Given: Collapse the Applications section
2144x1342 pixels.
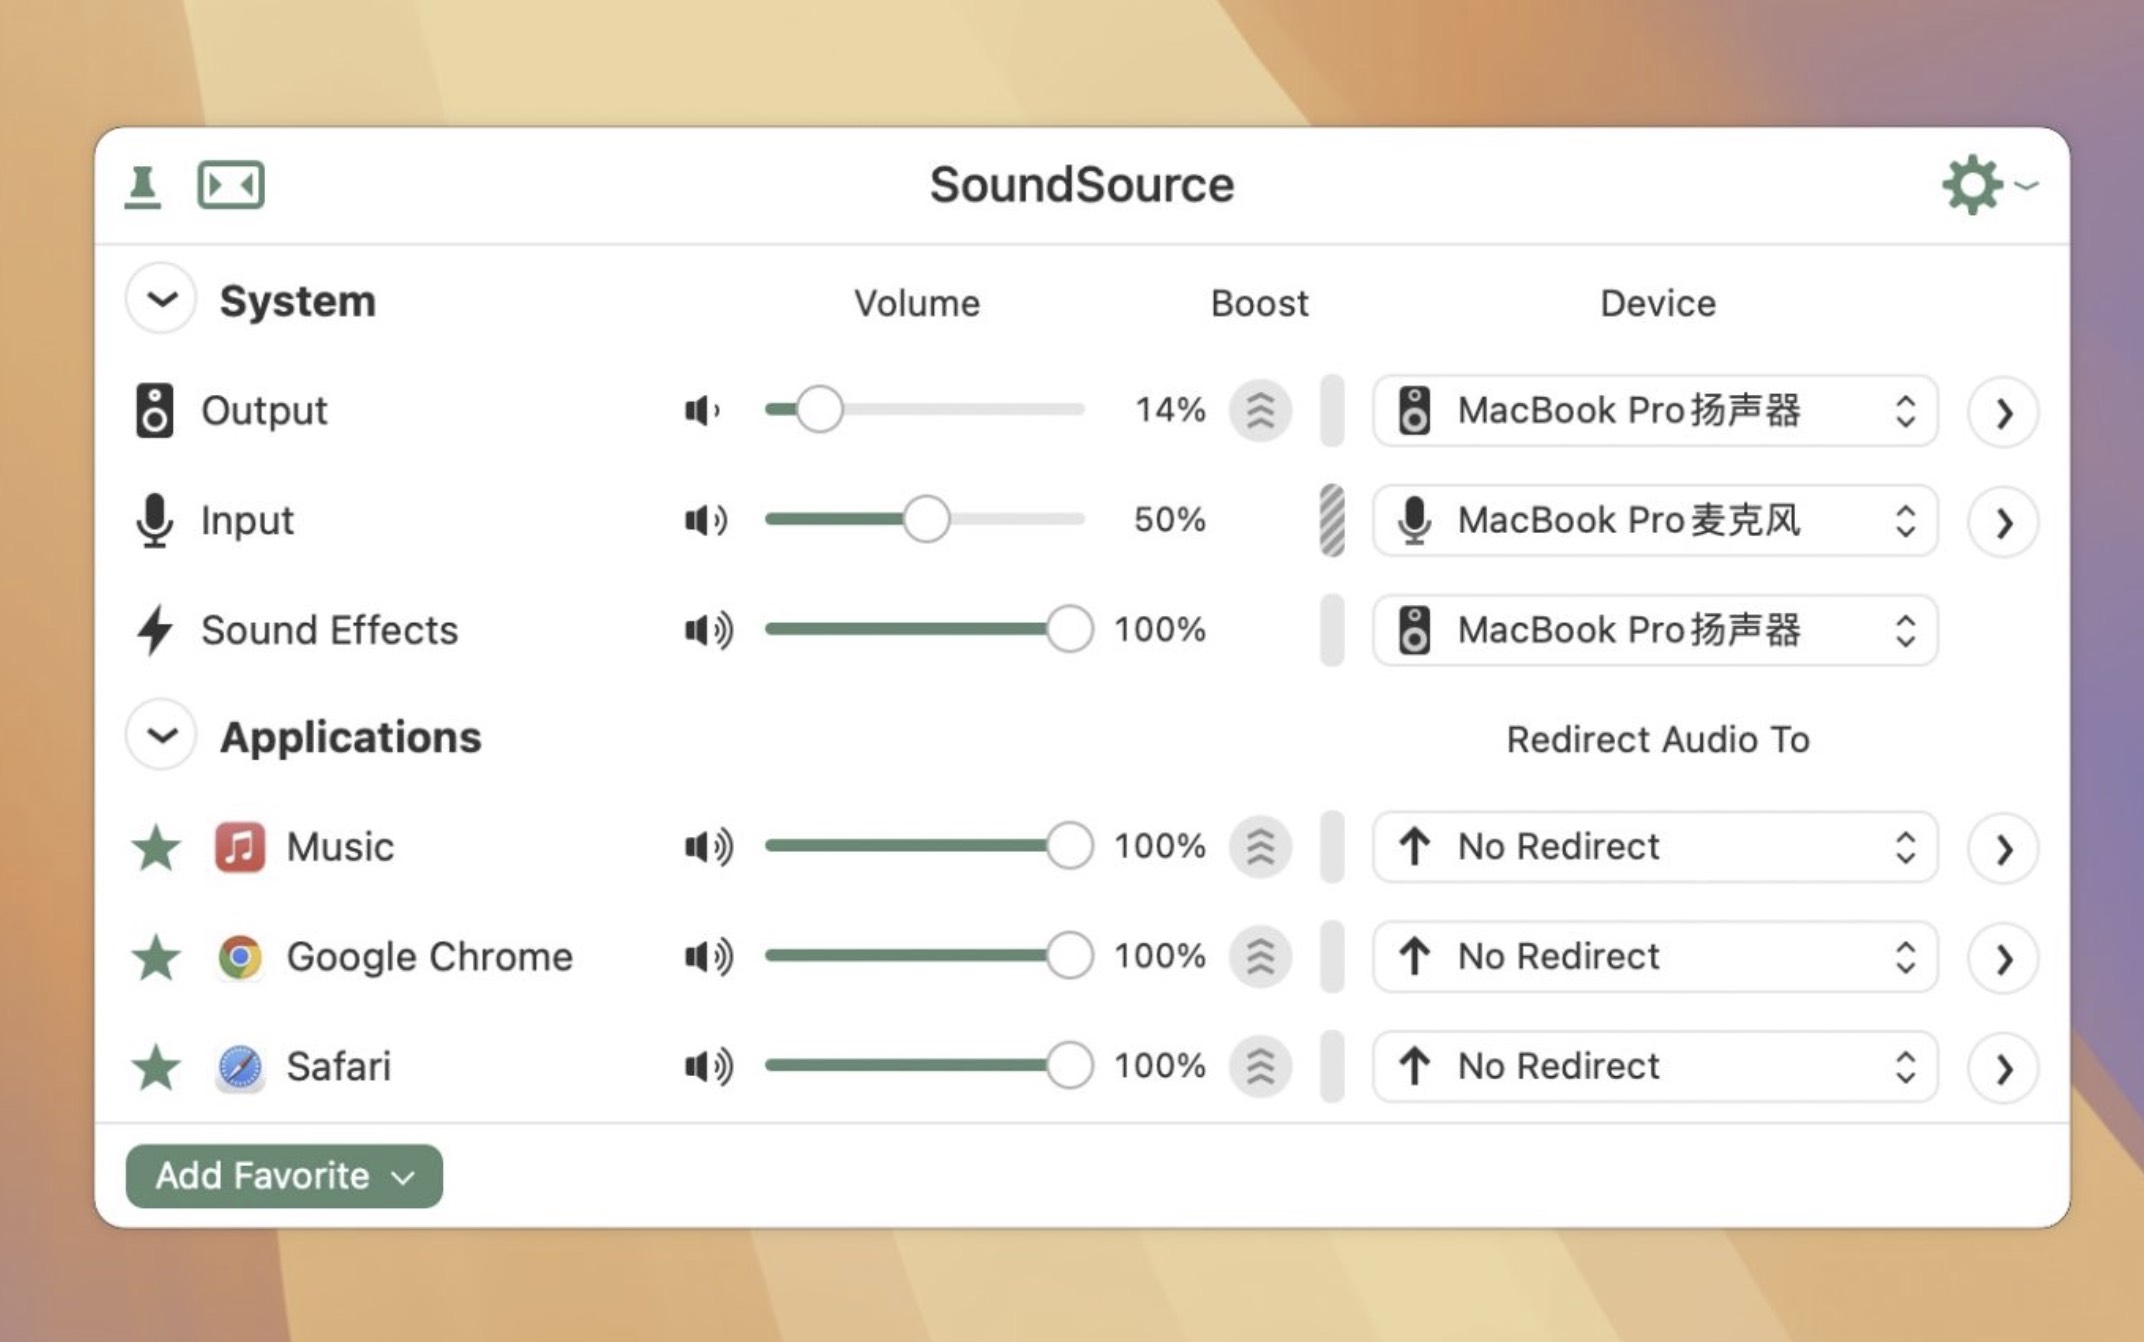Looking at the screenshot, I should point(162,736).
